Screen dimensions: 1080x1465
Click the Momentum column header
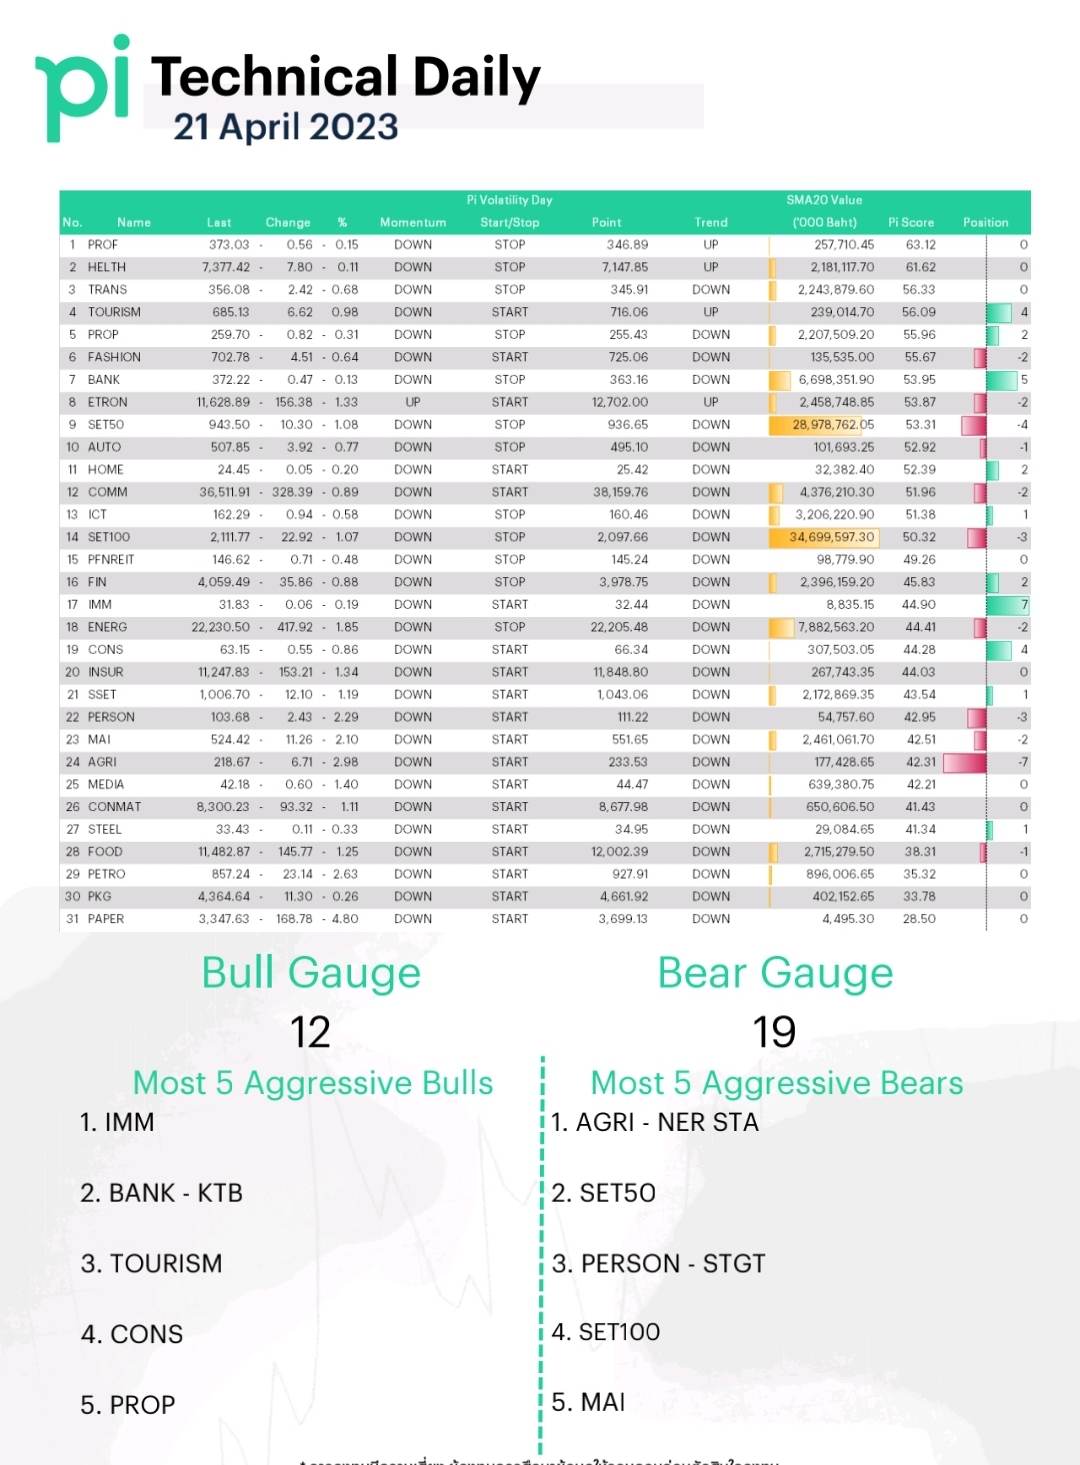413,223
